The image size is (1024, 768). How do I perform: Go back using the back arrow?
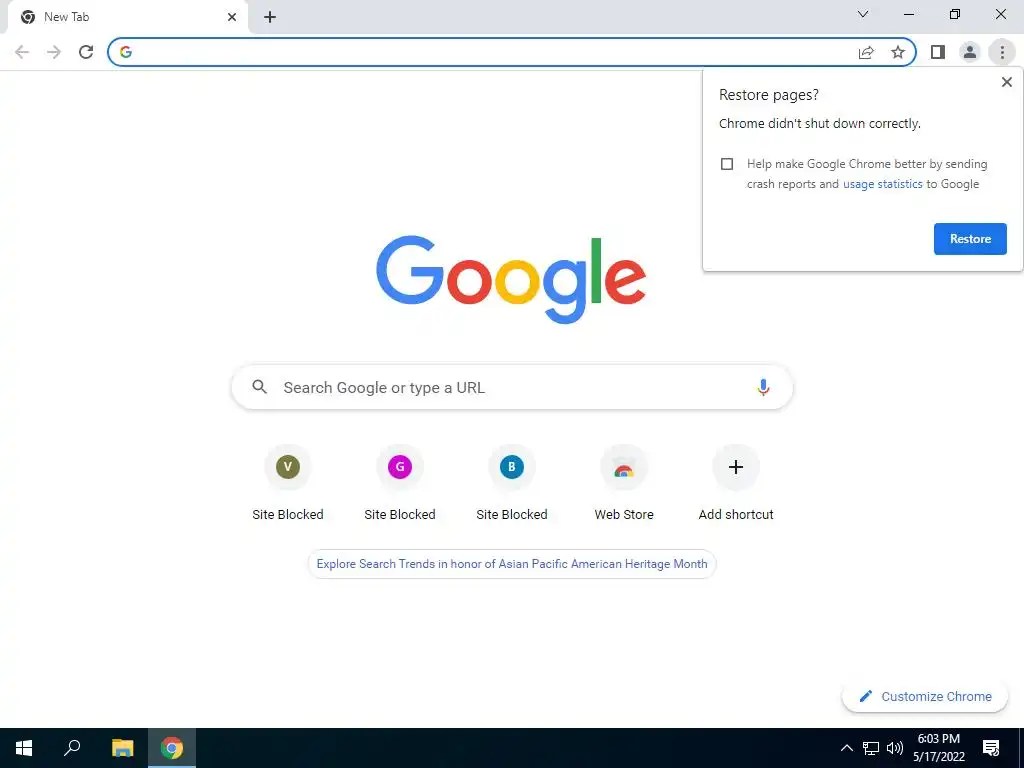22,52
